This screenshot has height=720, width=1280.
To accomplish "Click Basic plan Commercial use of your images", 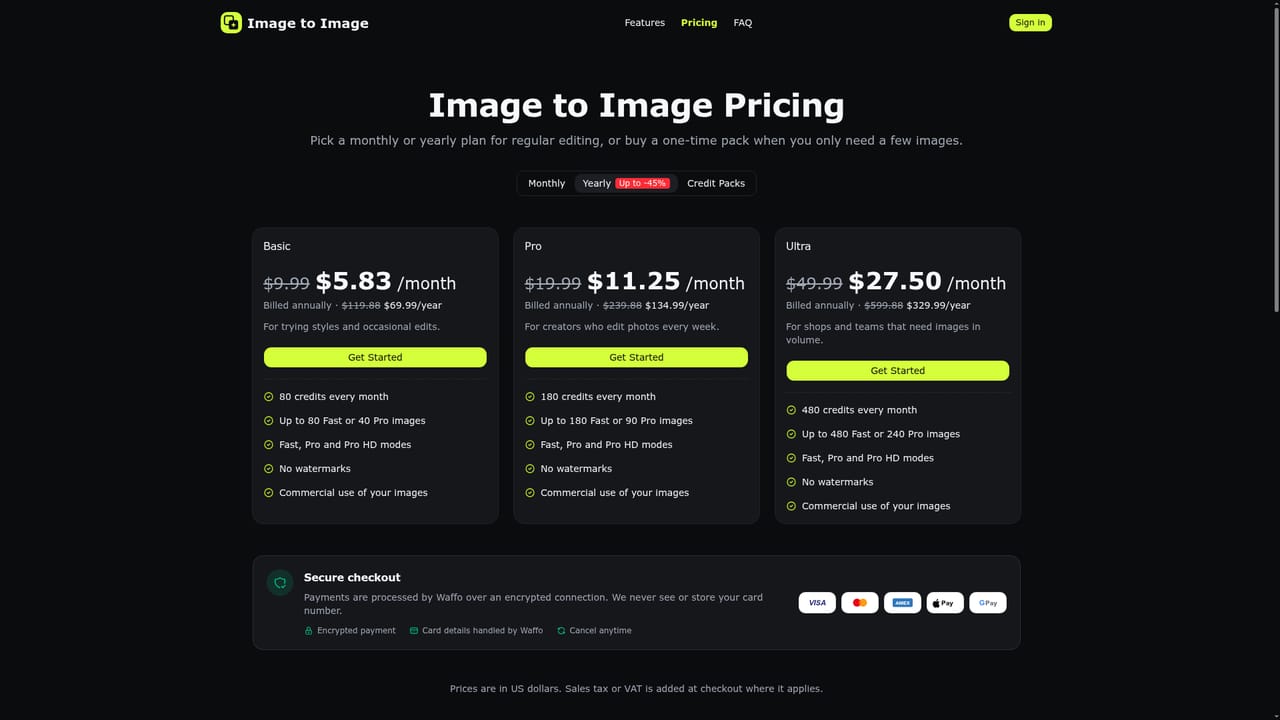I will 353,493.
